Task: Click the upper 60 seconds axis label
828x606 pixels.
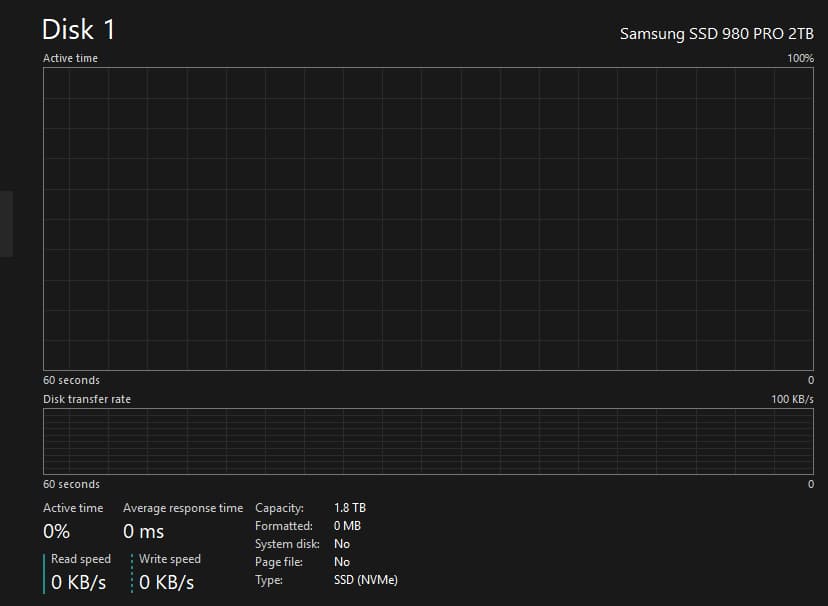Action: (x=72, y=380)
